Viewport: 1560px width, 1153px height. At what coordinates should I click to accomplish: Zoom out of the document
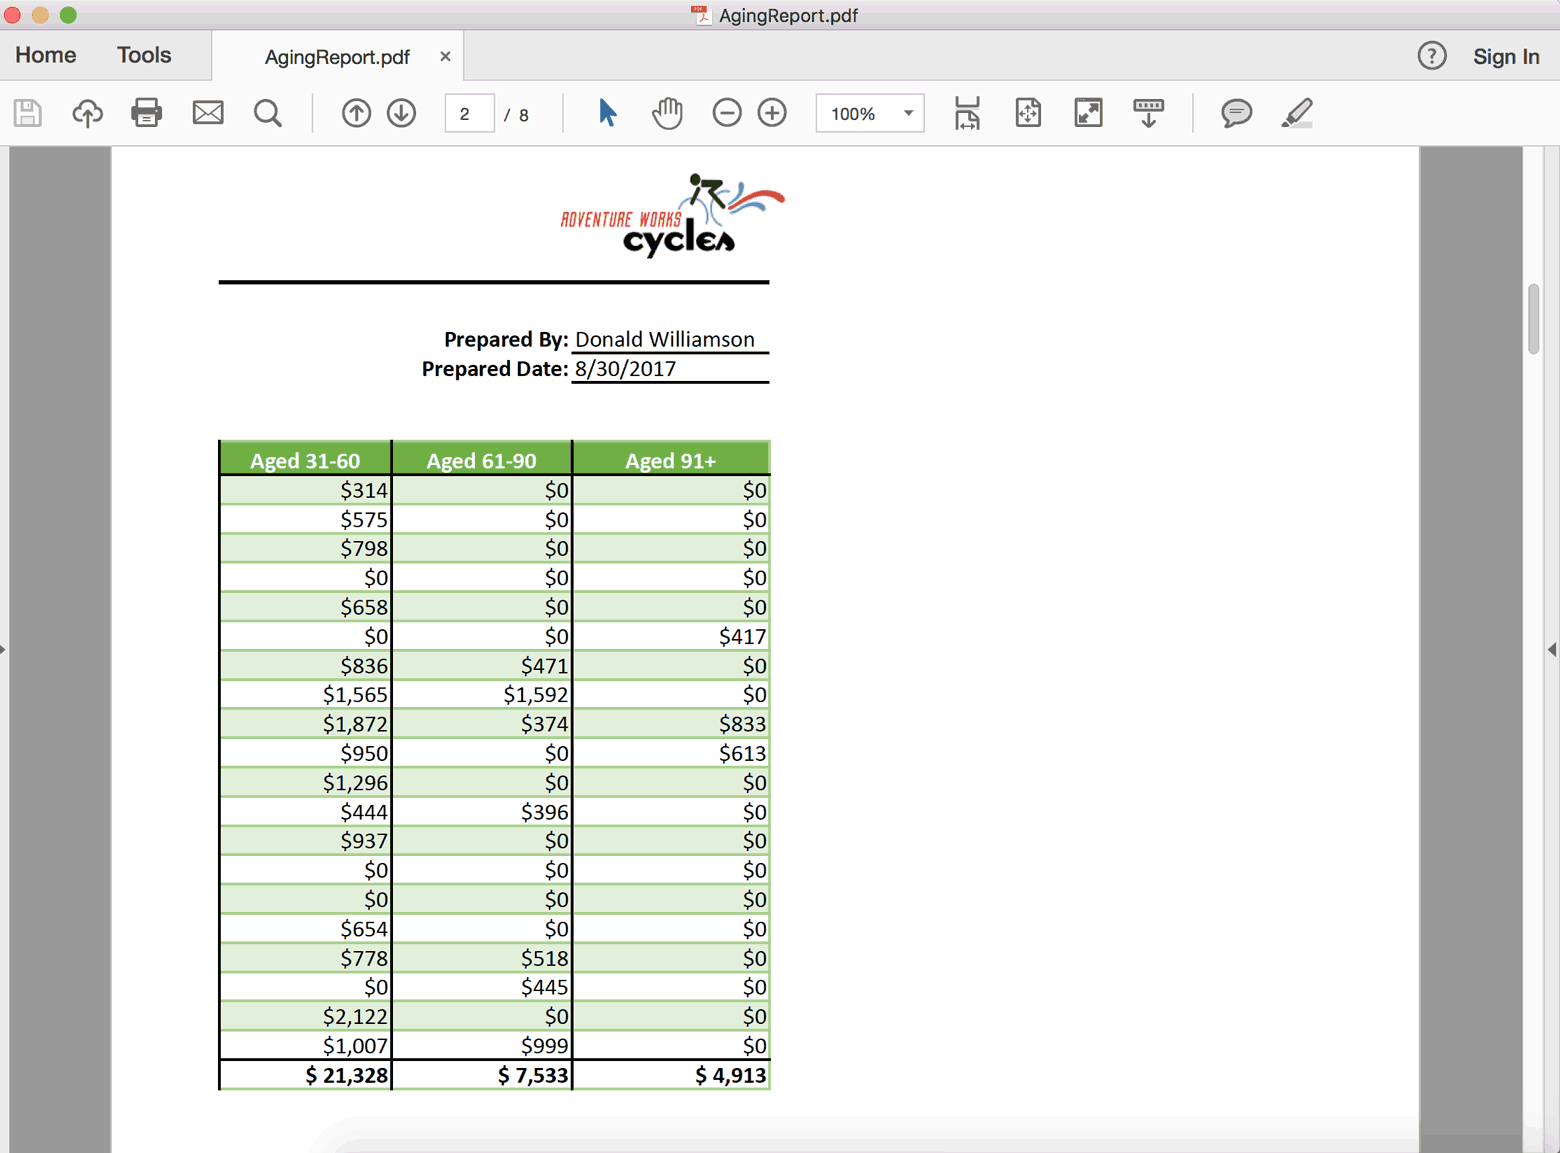click(x=727, y=113)
